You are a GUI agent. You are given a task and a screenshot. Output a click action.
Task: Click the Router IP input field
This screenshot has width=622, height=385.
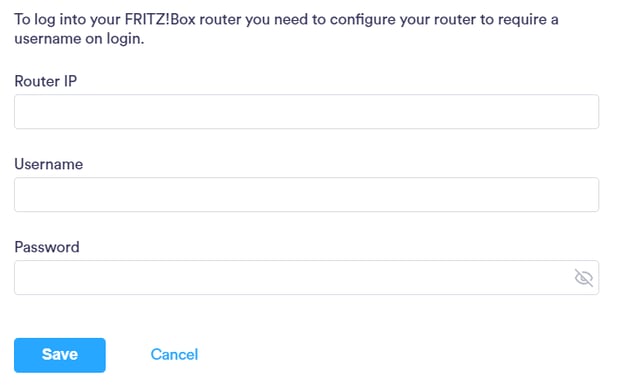[x=306, y=111]
